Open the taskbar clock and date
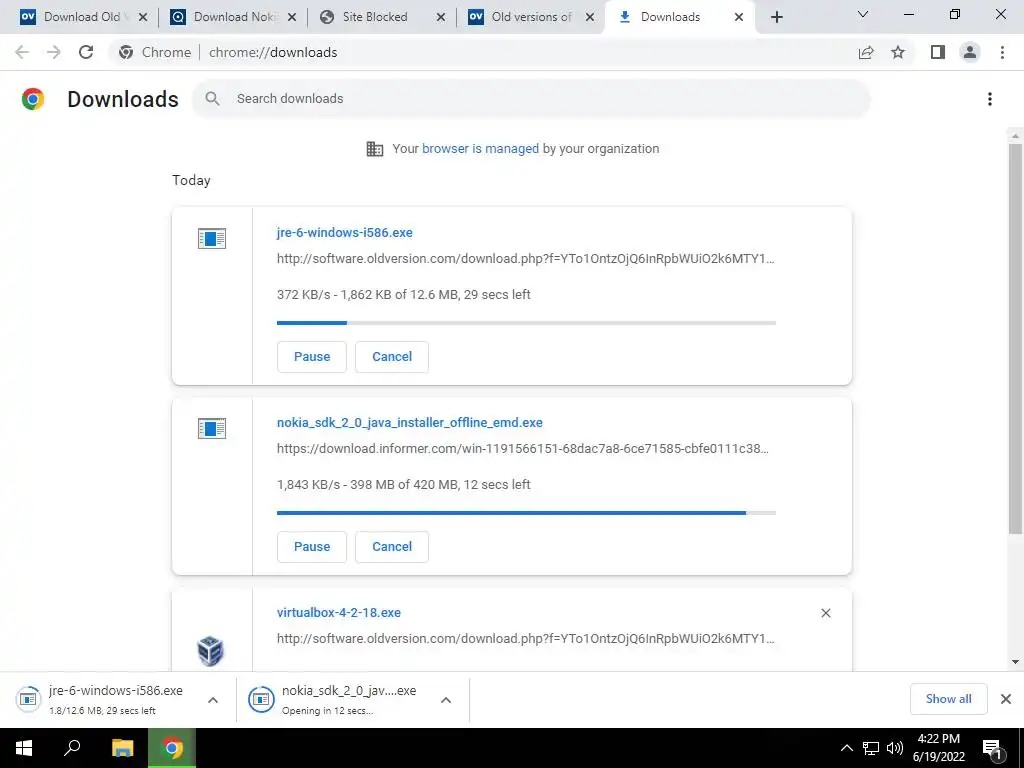1024x768 pixels. [x=938, y=748]
